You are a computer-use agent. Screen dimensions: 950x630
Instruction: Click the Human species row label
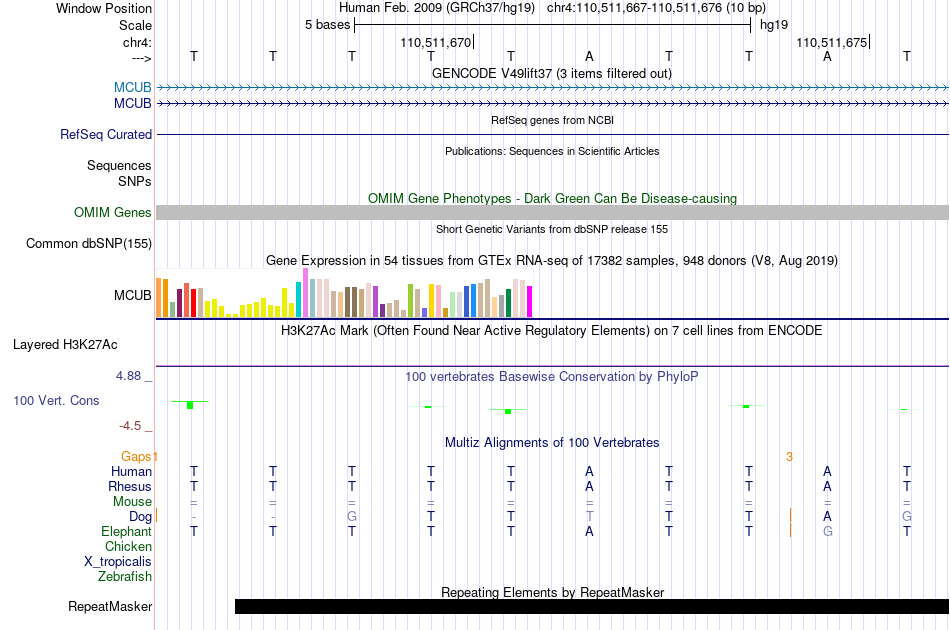[x=131, y=471]
